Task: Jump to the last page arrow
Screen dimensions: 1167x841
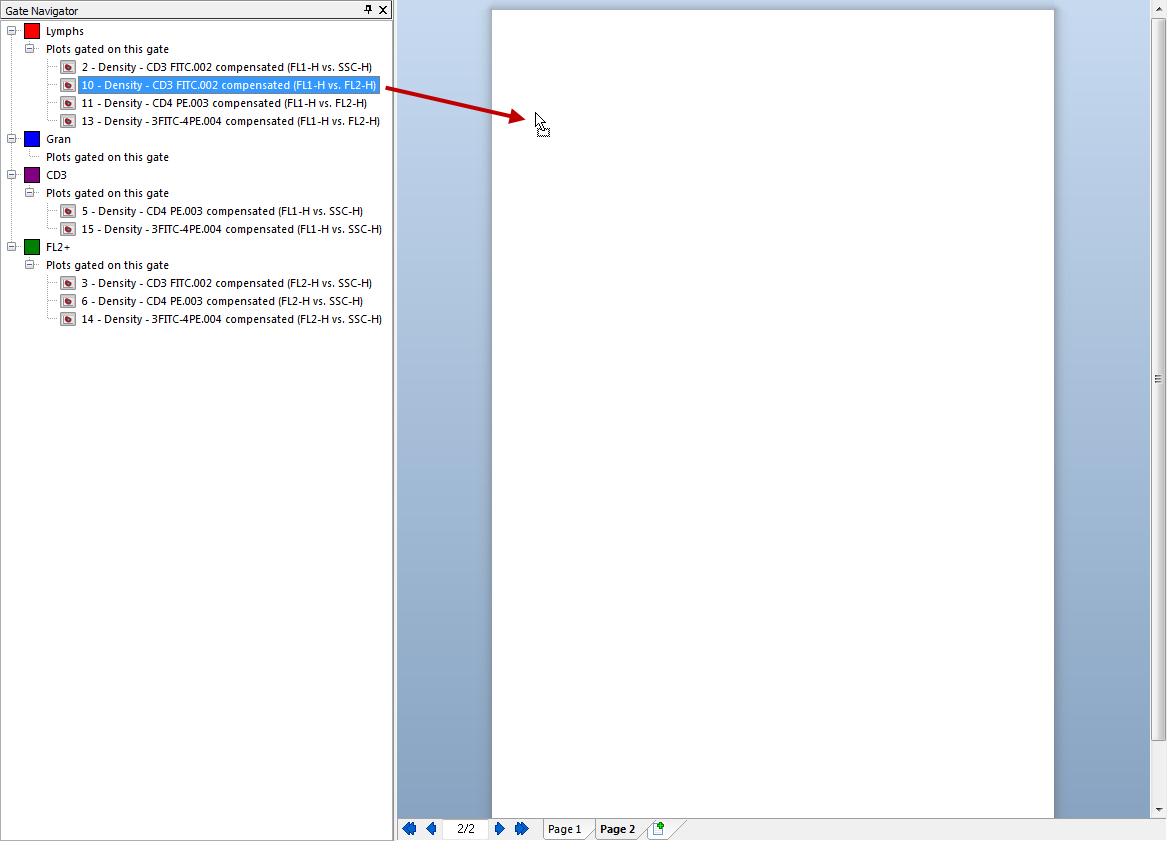Action: click(x=521, y=829)
